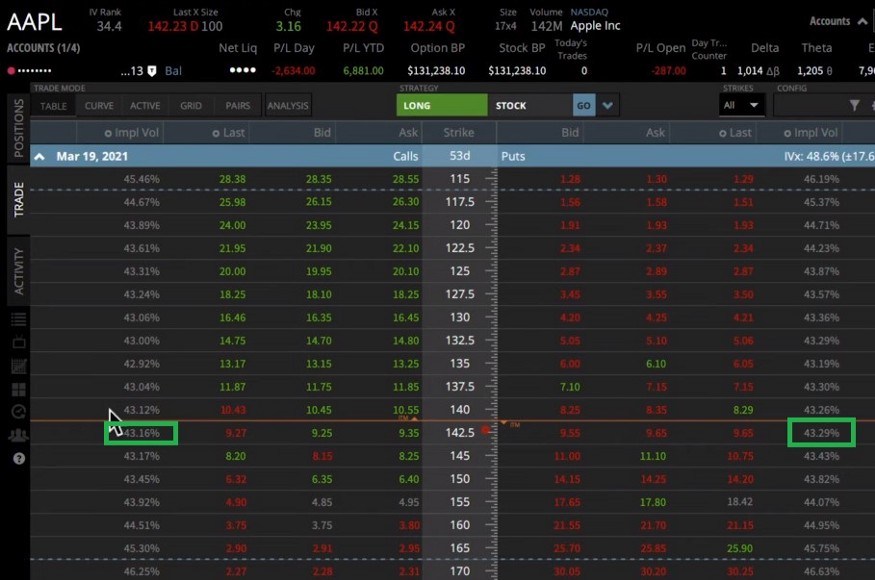Screen dimensions: 875x580
Task: Click the calls Bid column header
Action: 322,133
